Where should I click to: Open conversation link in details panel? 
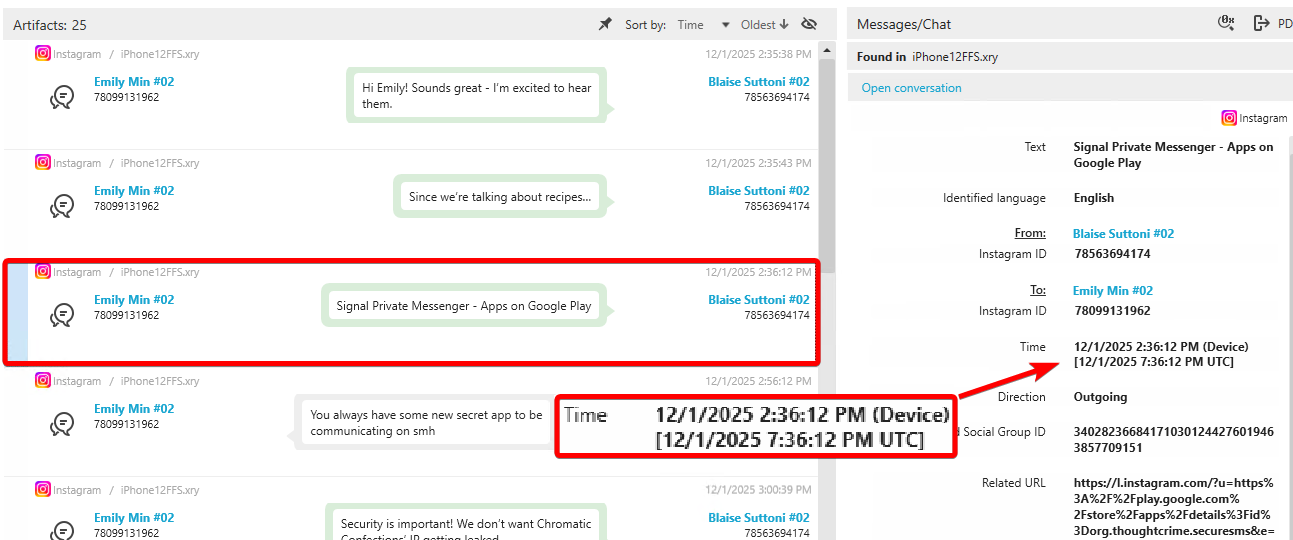pyautogui.click(x=911, y=88)
